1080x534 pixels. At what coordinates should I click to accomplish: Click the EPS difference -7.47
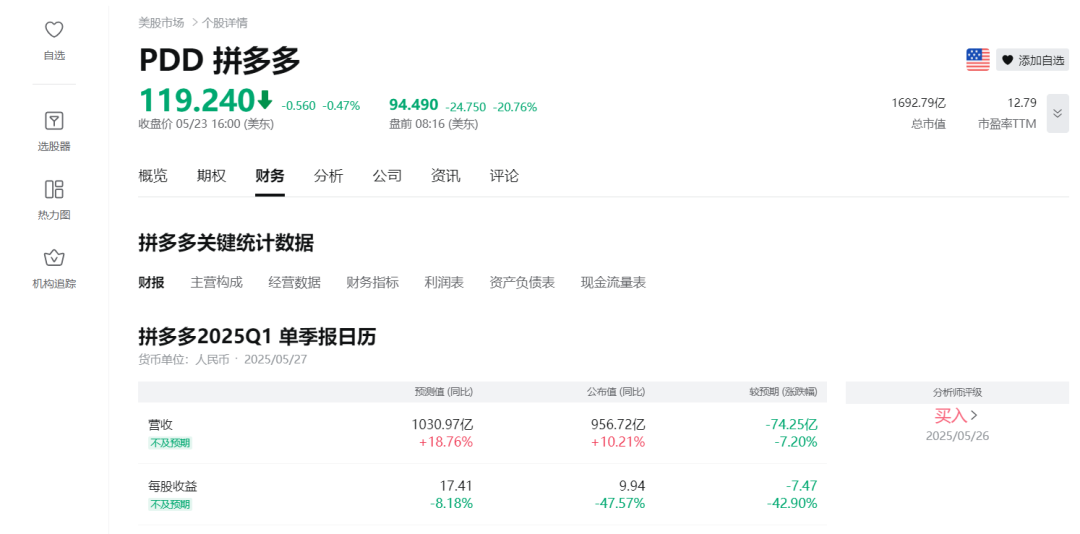[802, 486]
